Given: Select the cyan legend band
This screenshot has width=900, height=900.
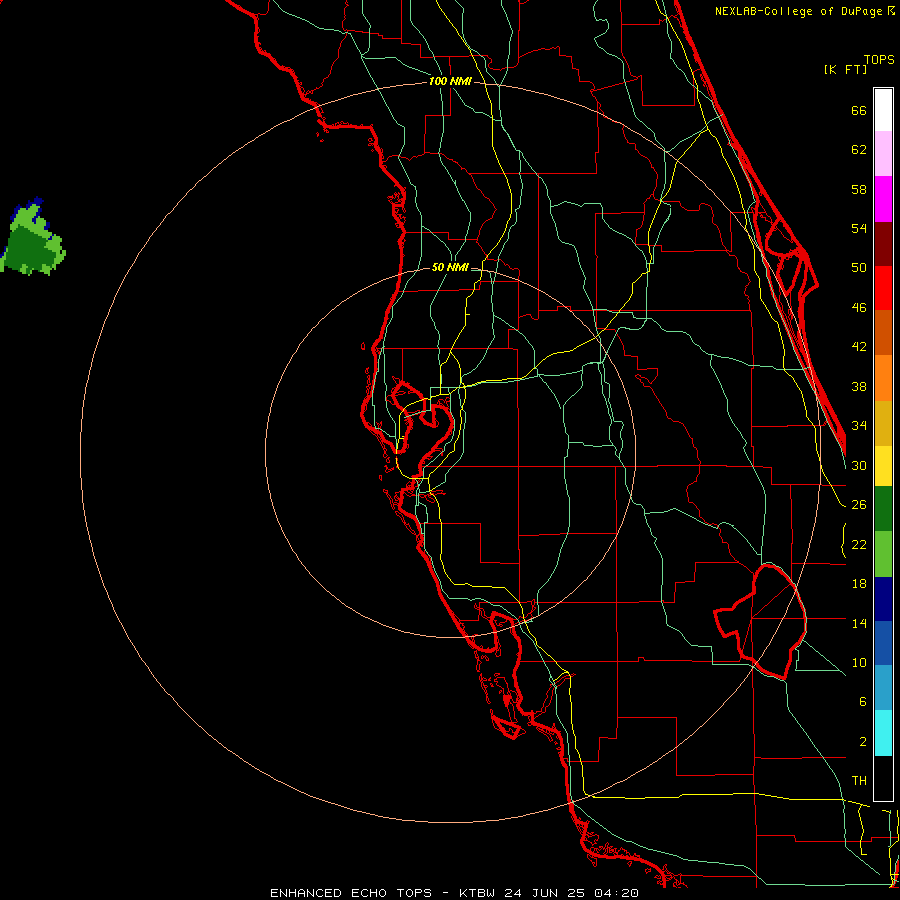Looking at the screenshot, I should click(883, 733).
